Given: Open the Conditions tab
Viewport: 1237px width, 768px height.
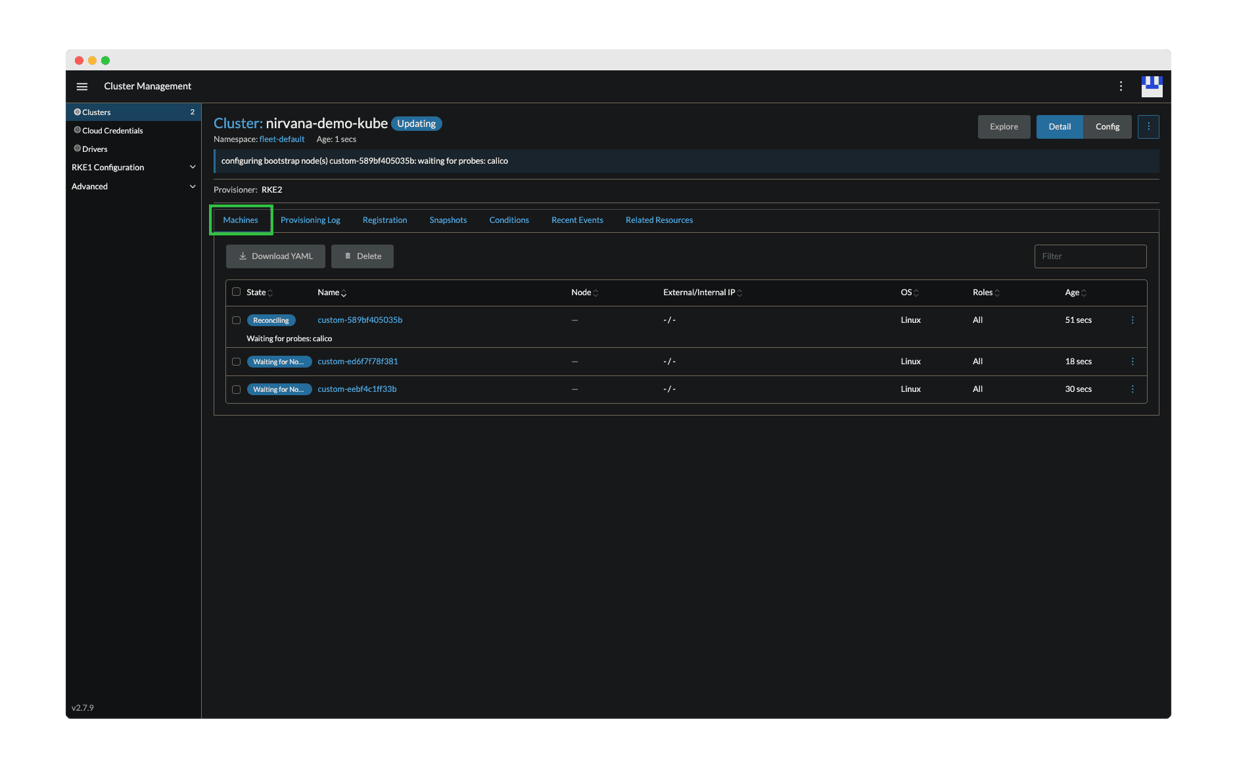Looking at the screenshot, I should [x=509, y=220].
